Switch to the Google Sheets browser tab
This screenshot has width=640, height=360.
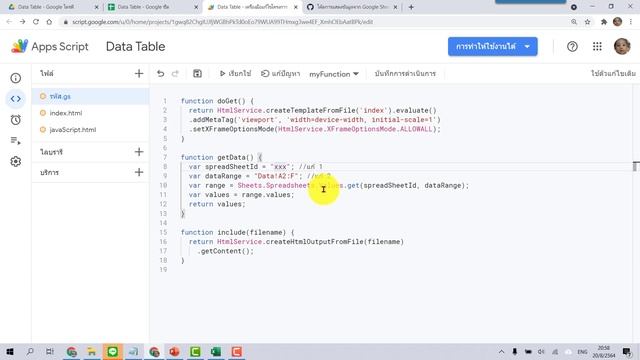click(151, 7)
